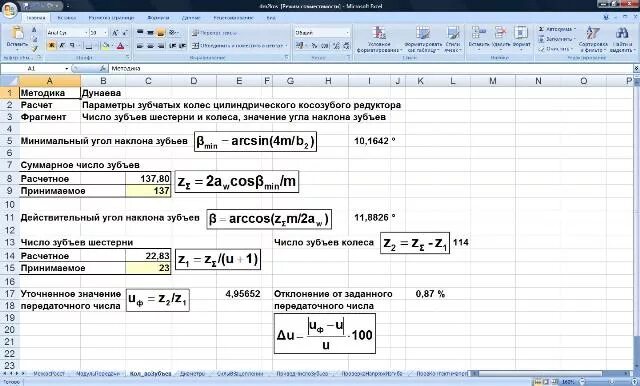This screenshot has height=386, width=640.
Task: Switch to the Page Layout ribbon tab
Action: [111, 18]
